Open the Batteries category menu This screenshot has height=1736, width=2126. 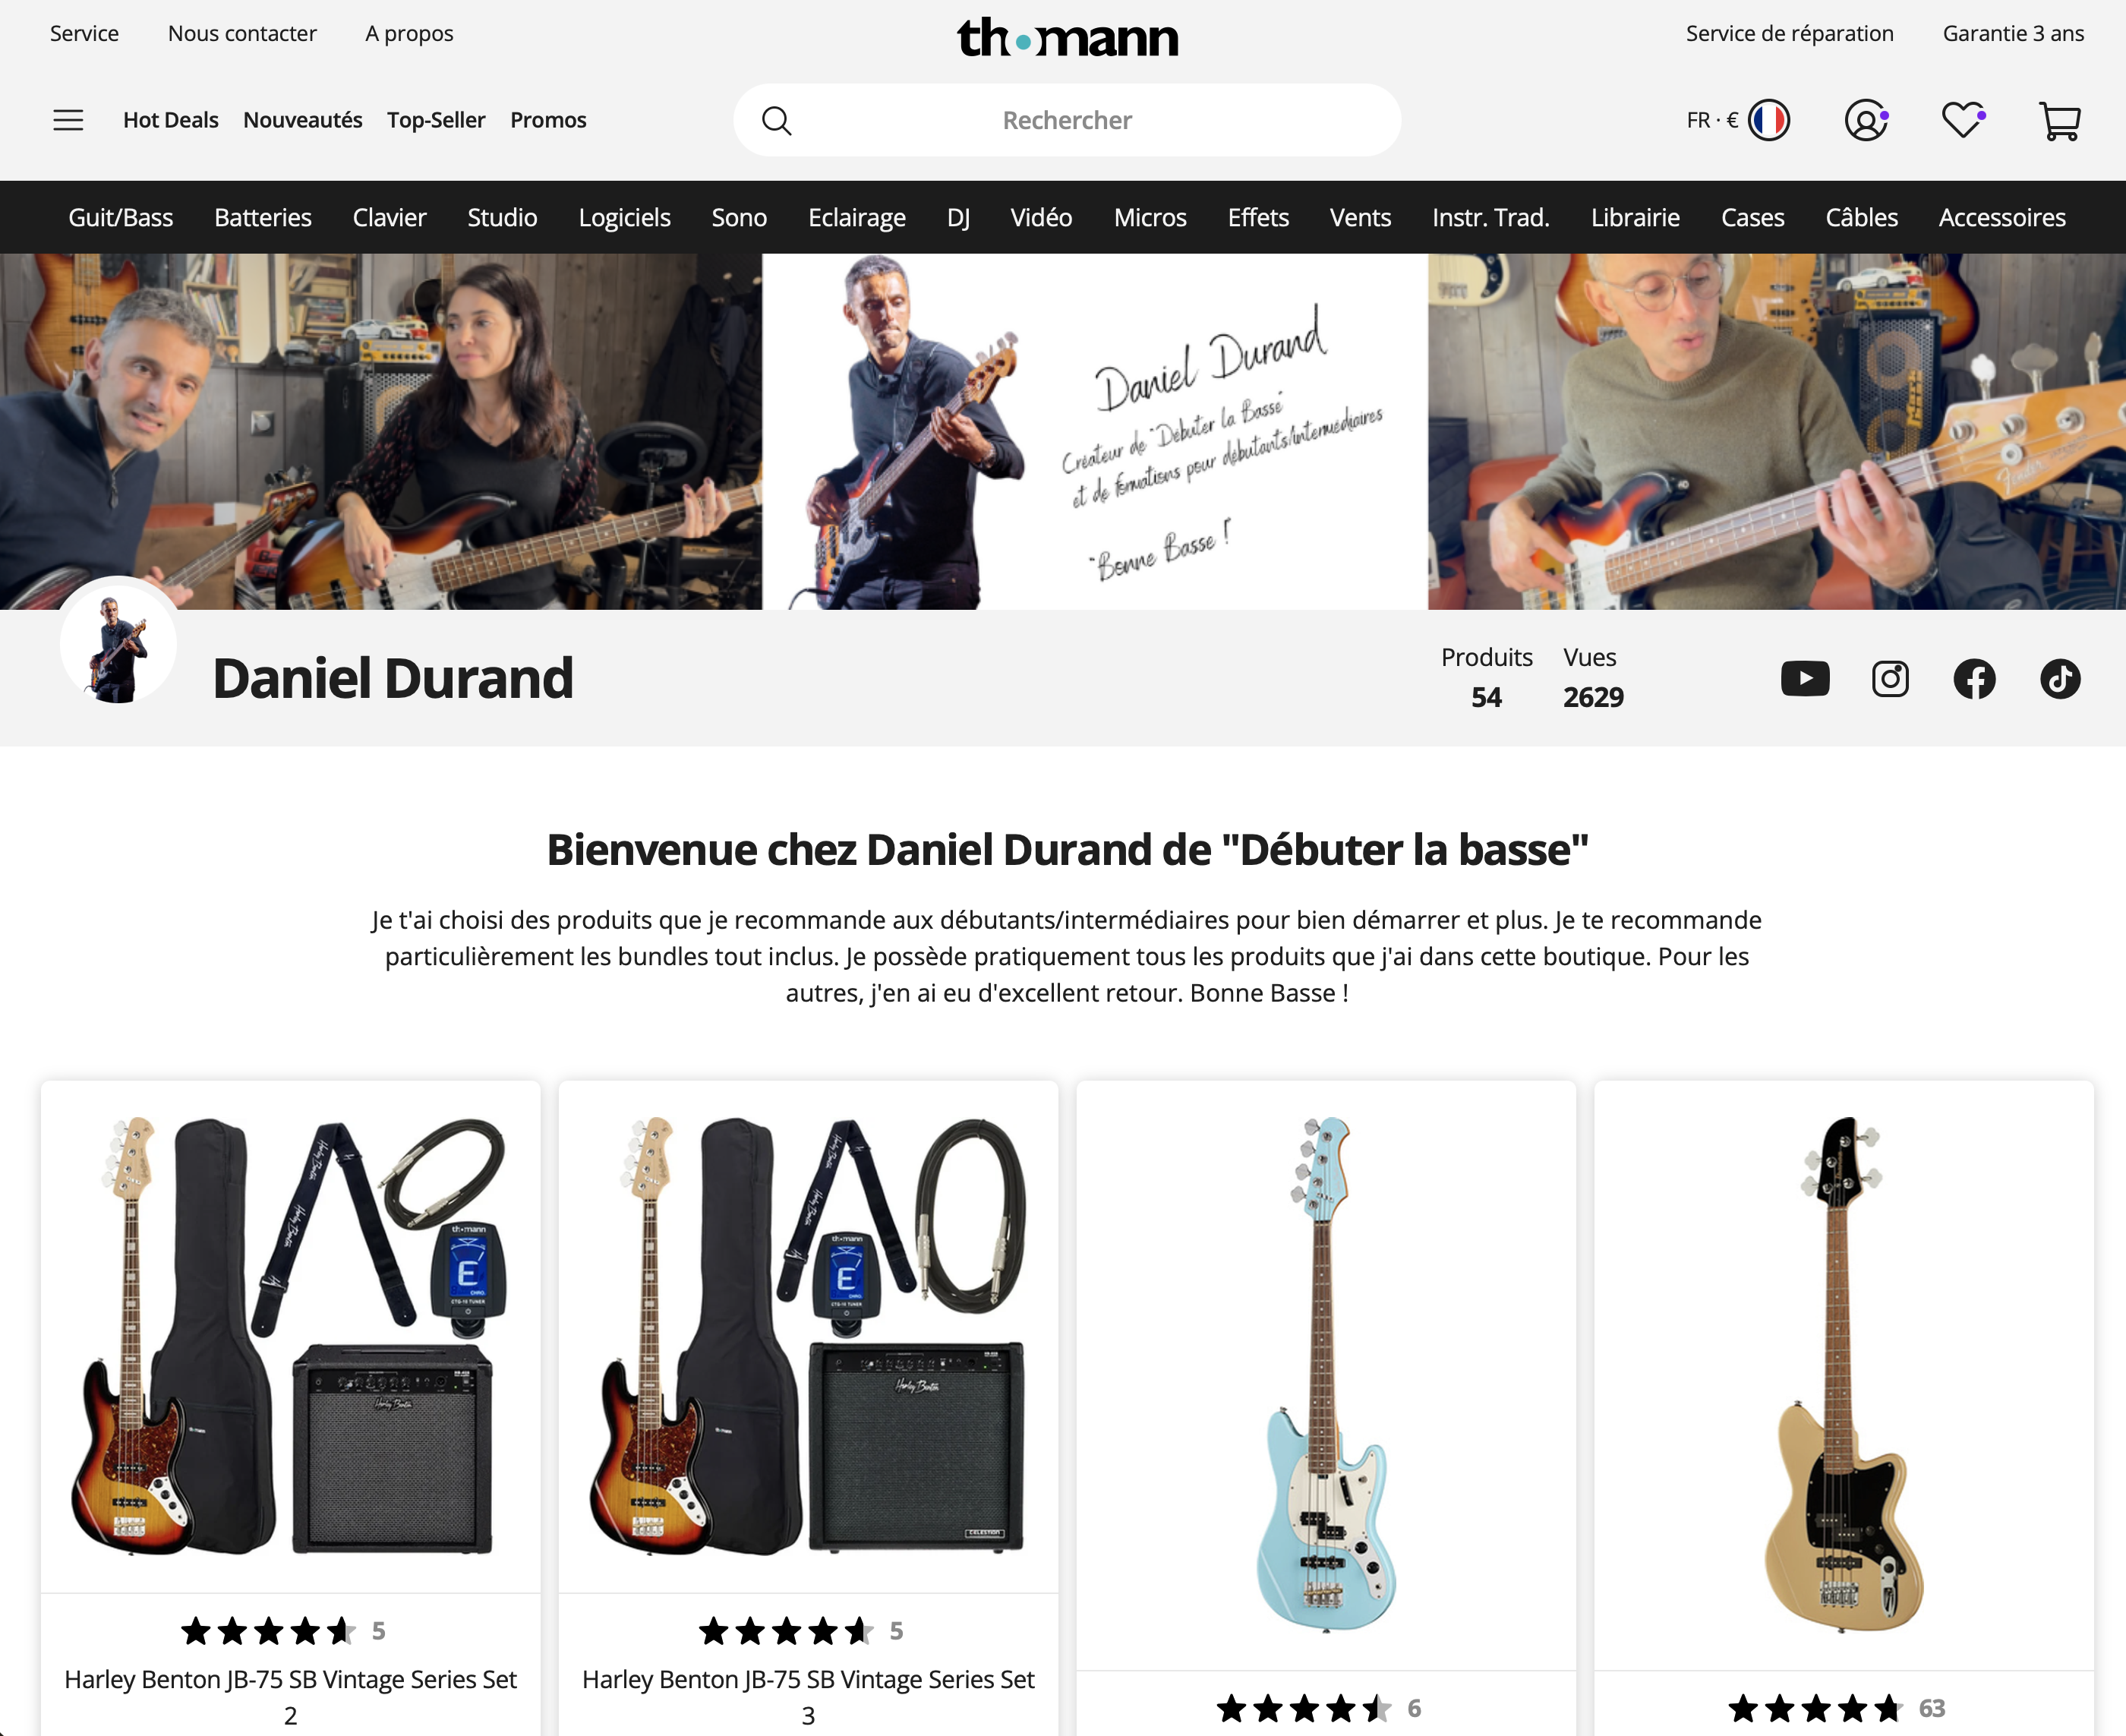pyautogui.click(x=263, y=217)
